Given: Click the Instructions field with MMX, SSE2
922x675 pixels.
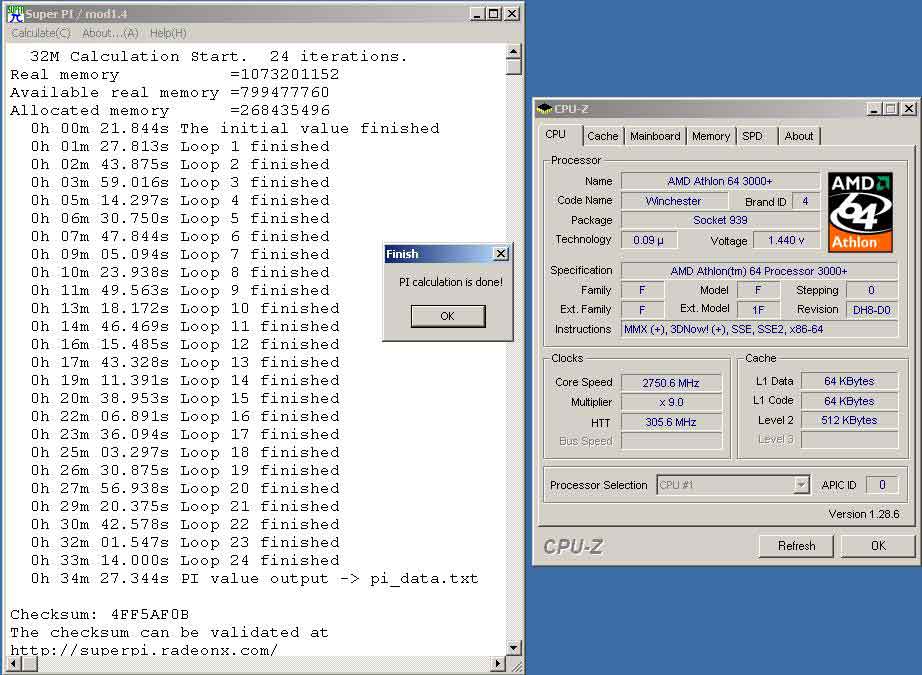Looking at the screenshot, I should coord(759,329).
